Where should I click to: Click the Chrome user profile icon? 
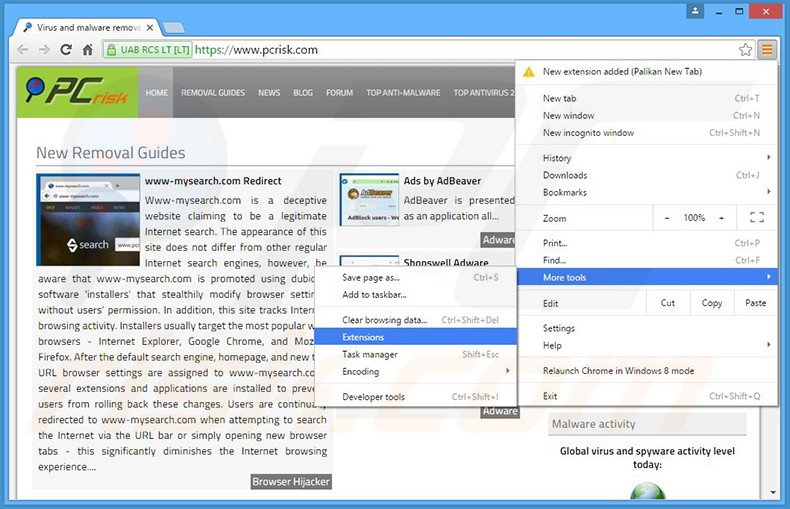click(x=695, y=11)
